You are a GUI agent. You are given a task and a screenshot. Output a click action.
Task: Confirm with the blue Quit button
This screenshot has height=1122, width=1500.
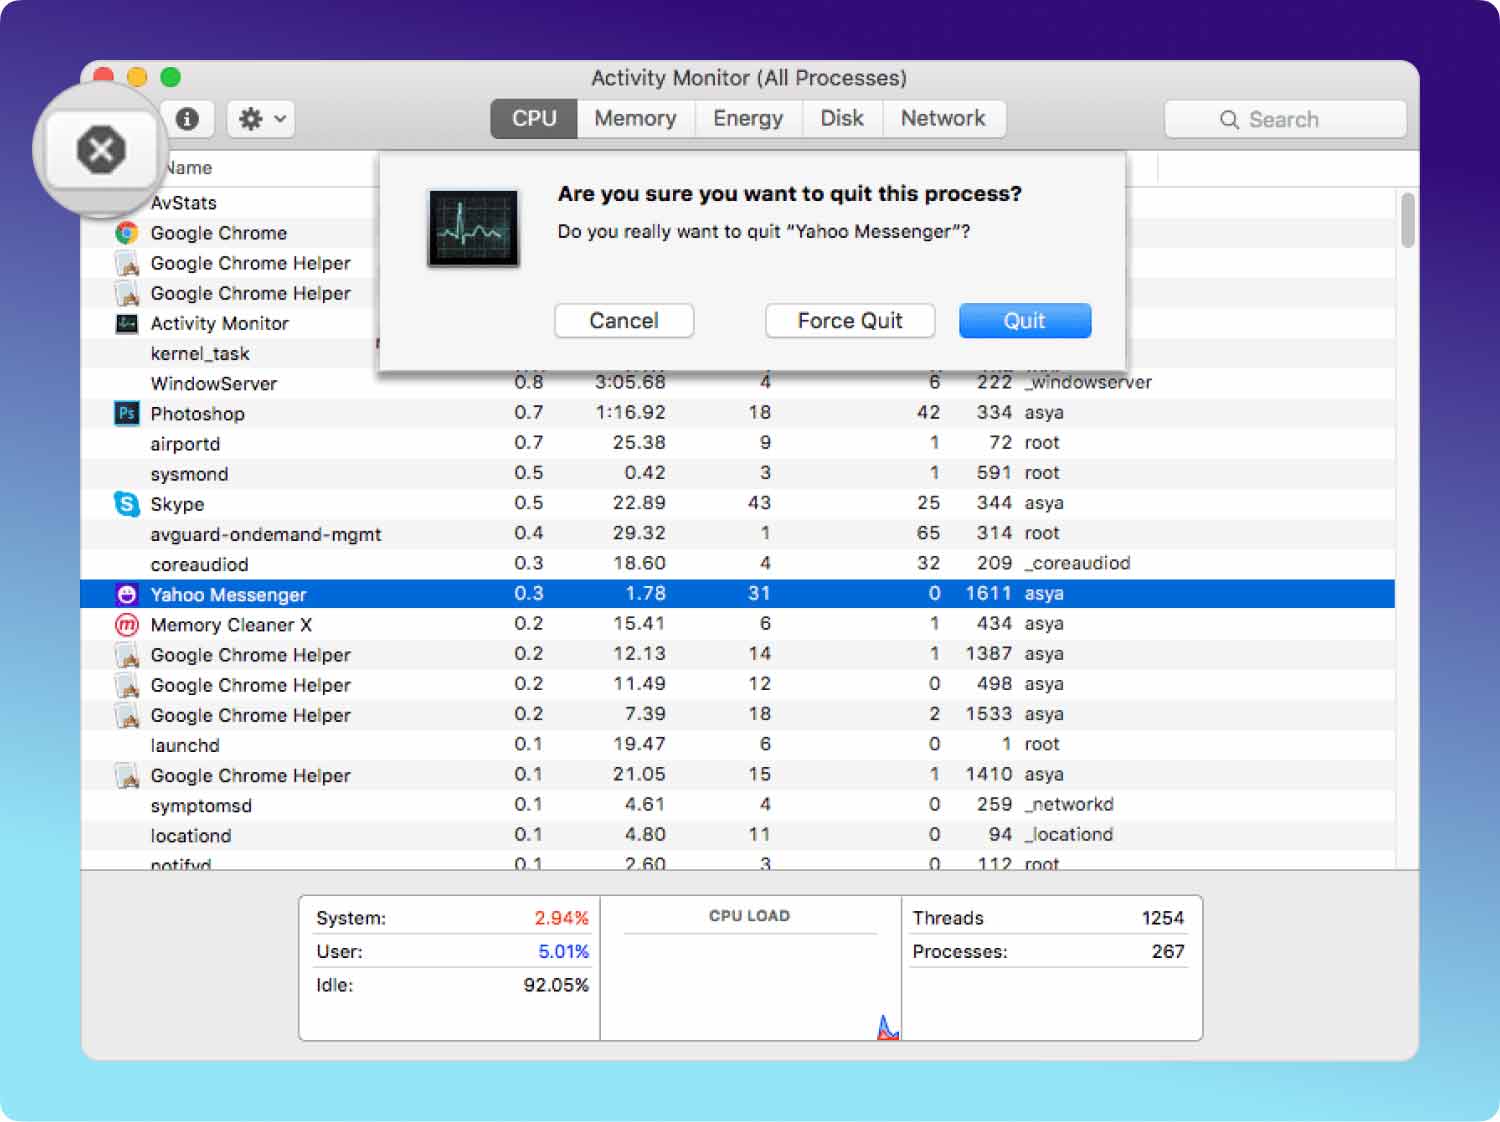[1025, 321]
